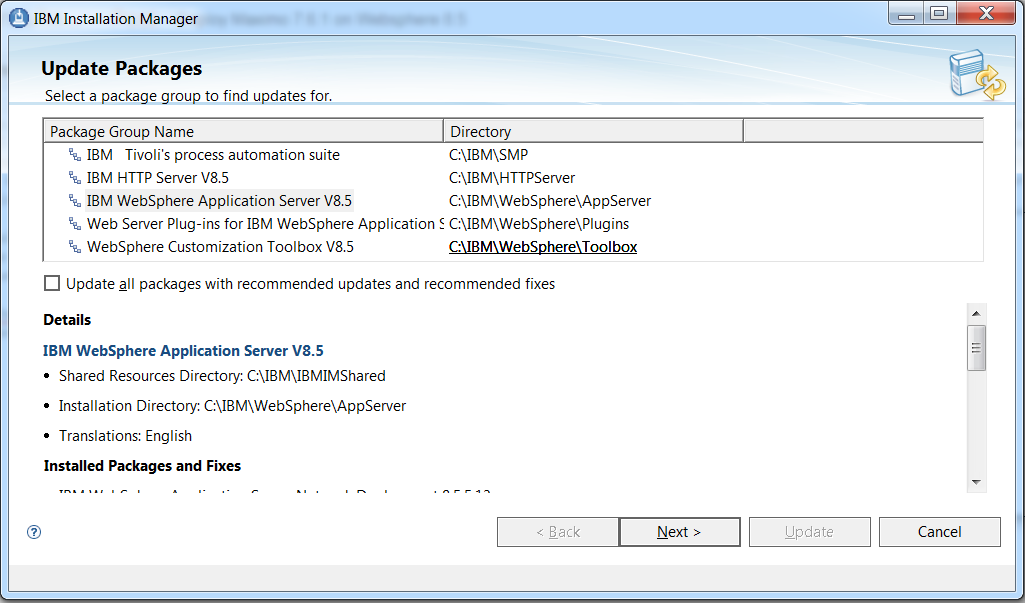Click the C:\IBM\WebSphere\Plugins directory cell
The width and height of the screenshot is (1025, 603).
coord(539,224)
